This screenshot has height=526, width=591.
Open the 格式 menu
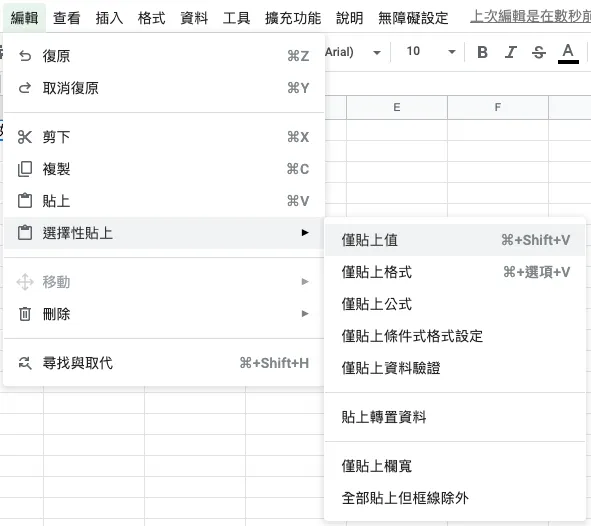(151, 17)
